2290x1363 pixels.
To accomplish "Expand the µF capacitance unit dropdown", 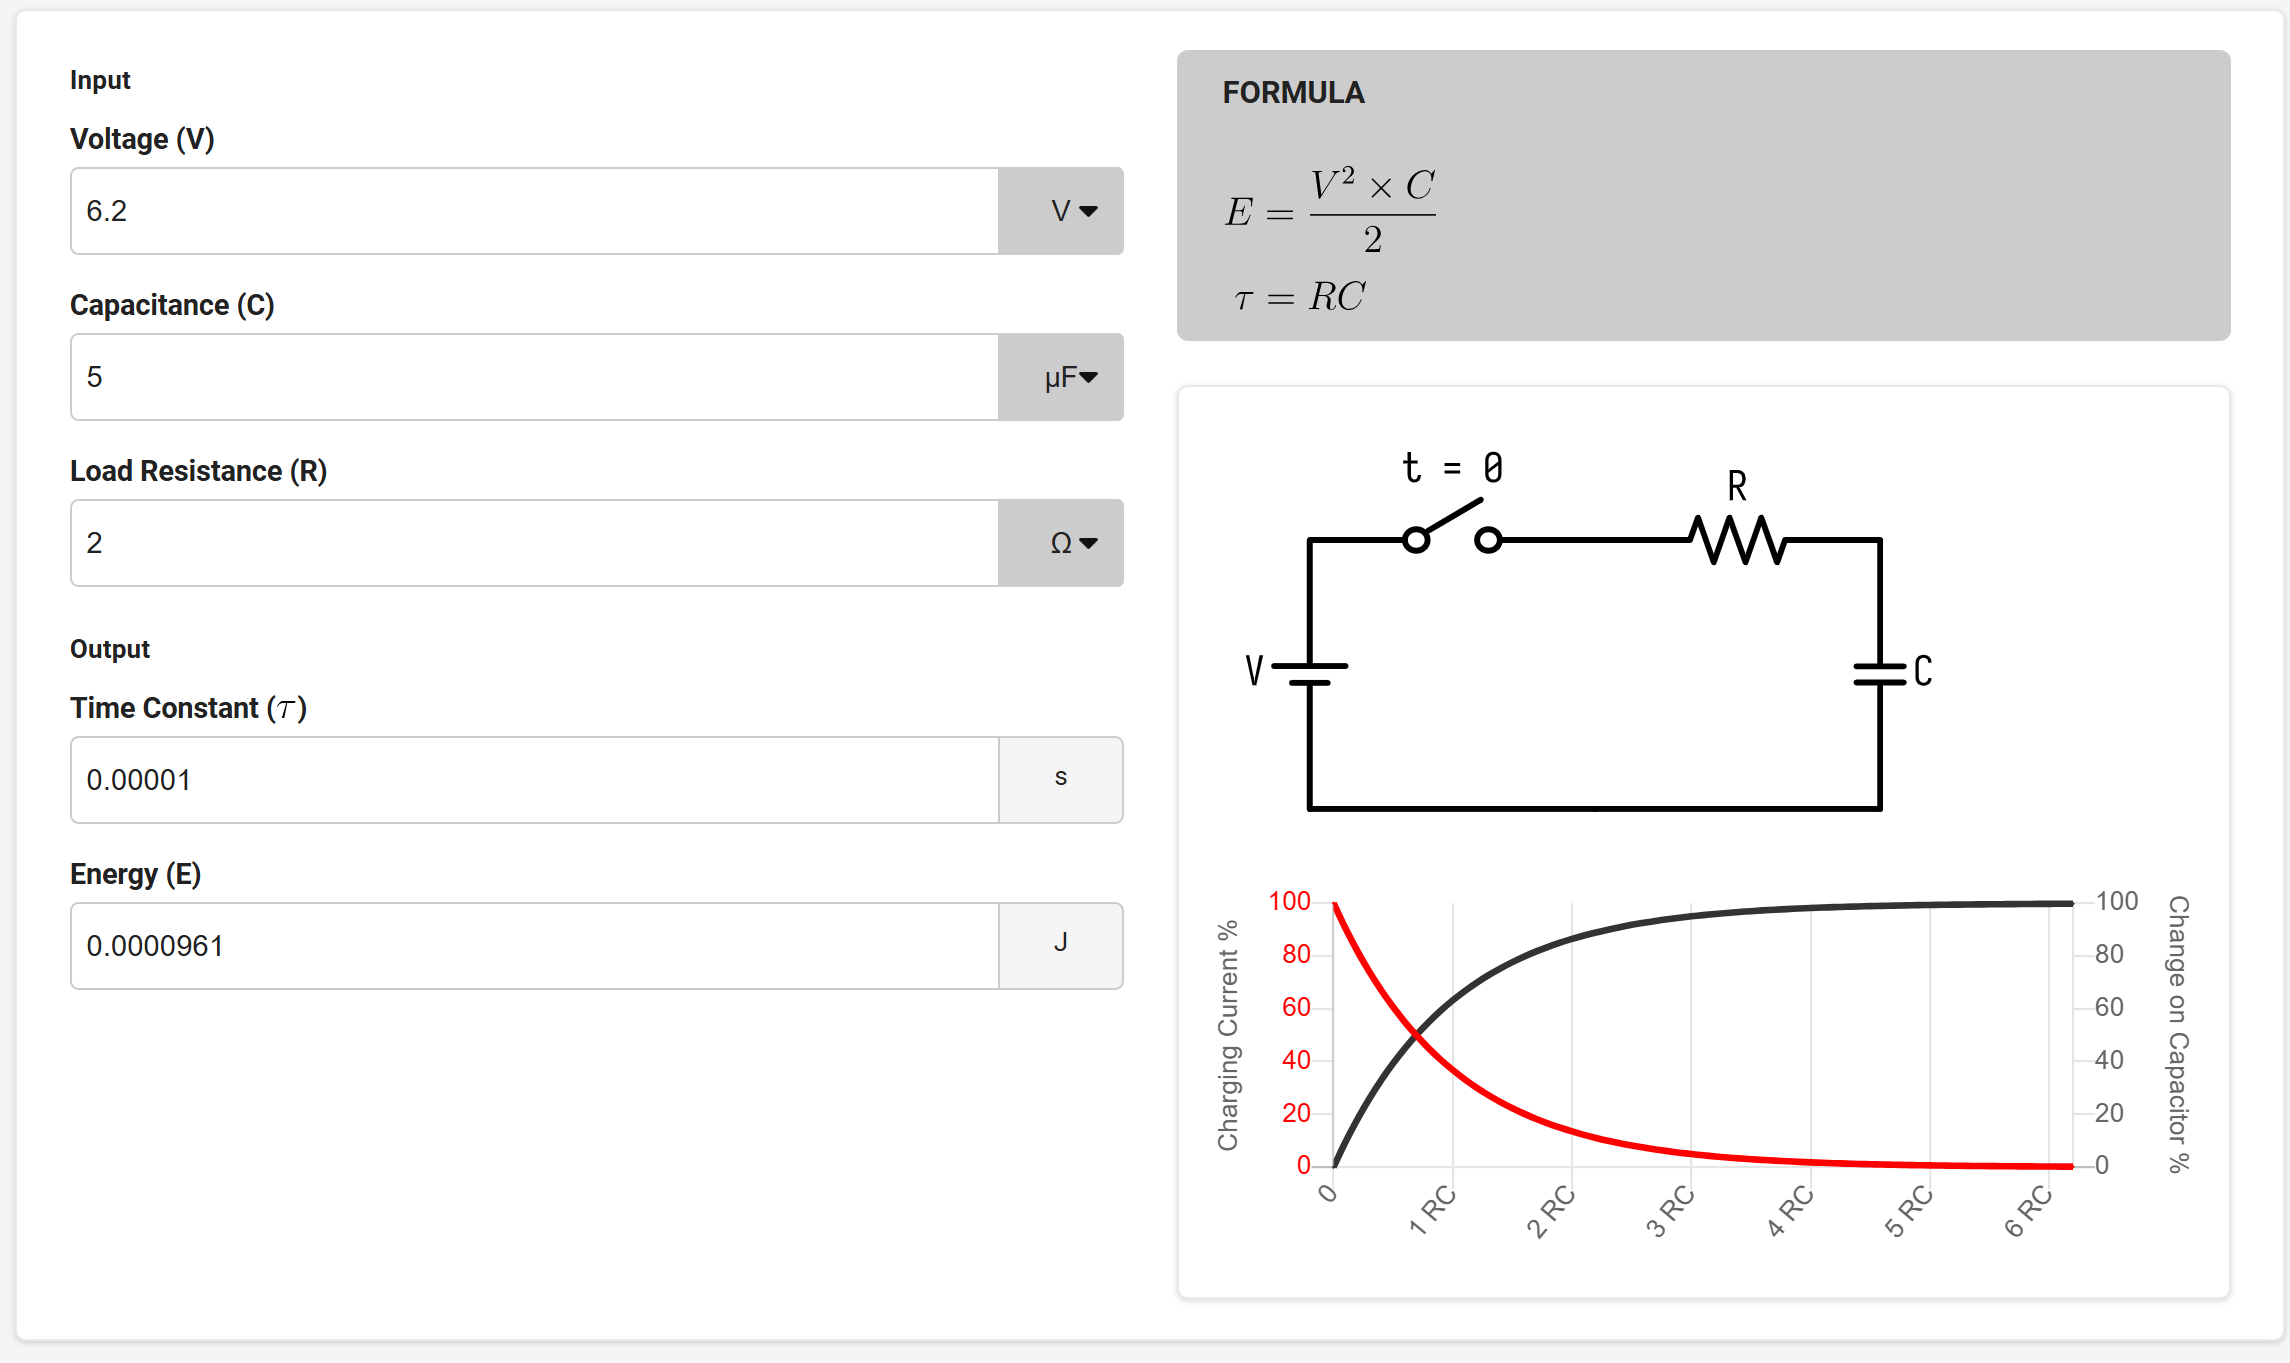I will (x=1061, y=377).
